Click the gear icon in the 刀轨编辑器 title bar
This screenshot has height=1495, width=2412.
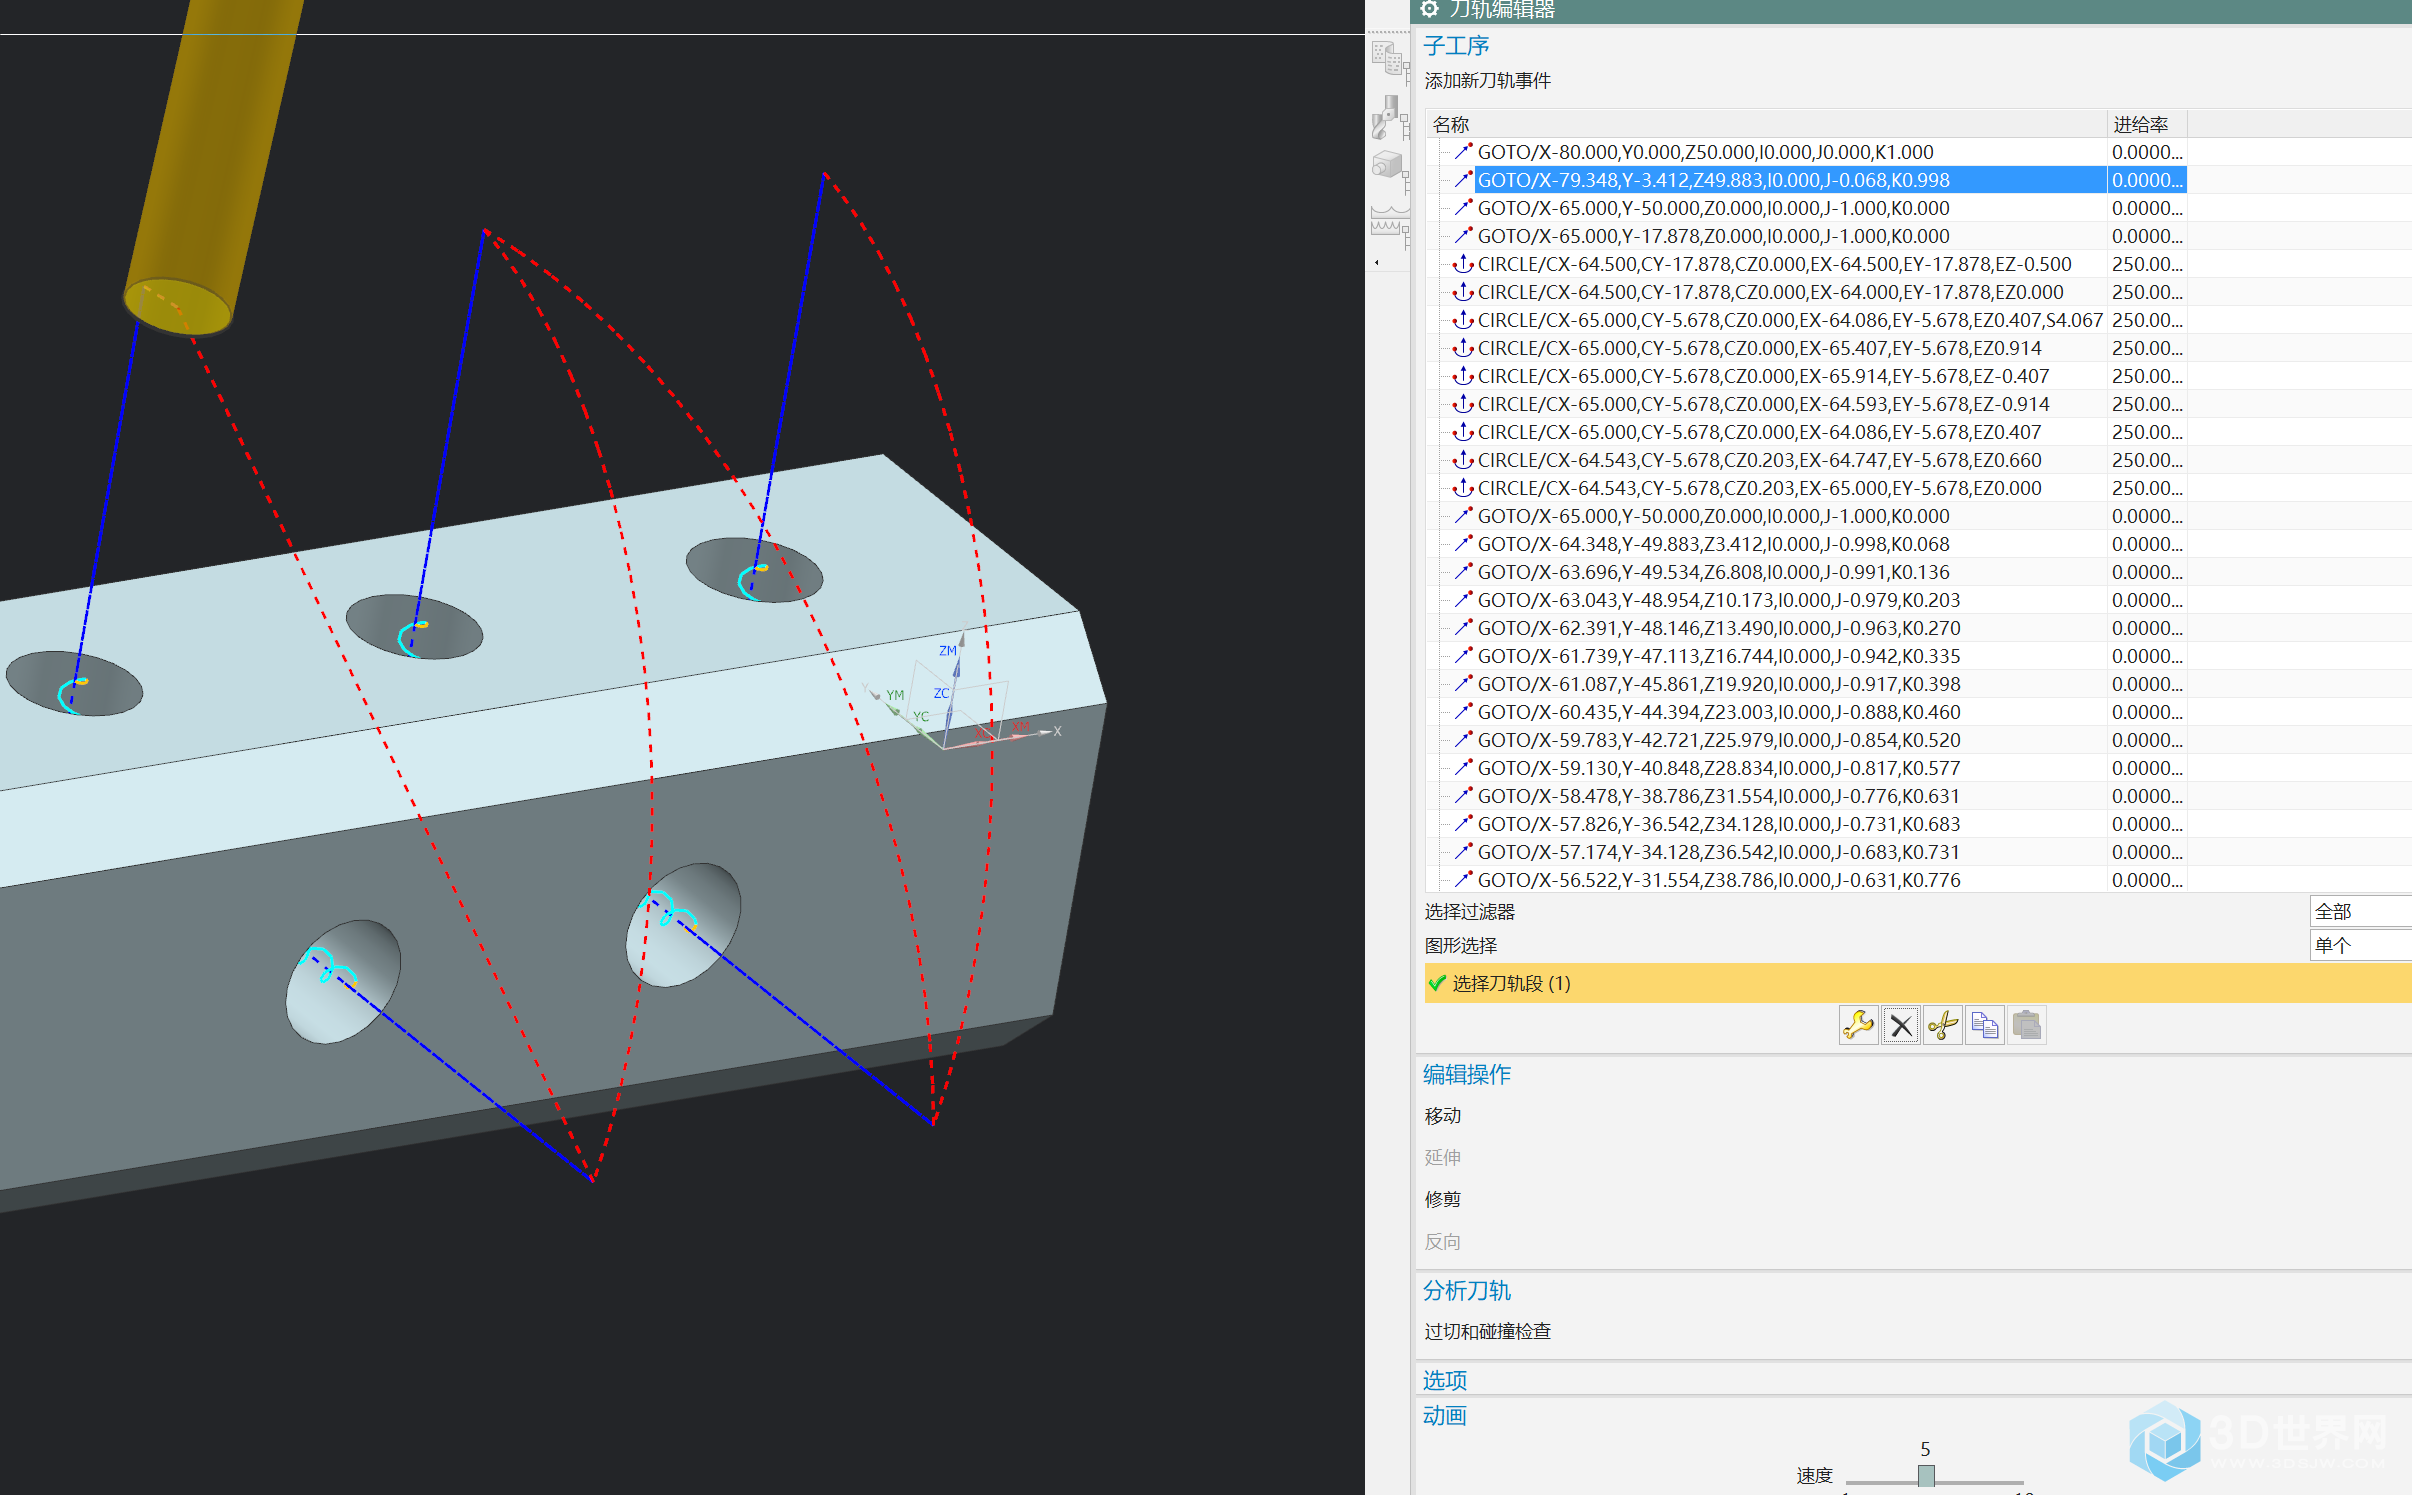(1429, 9)
